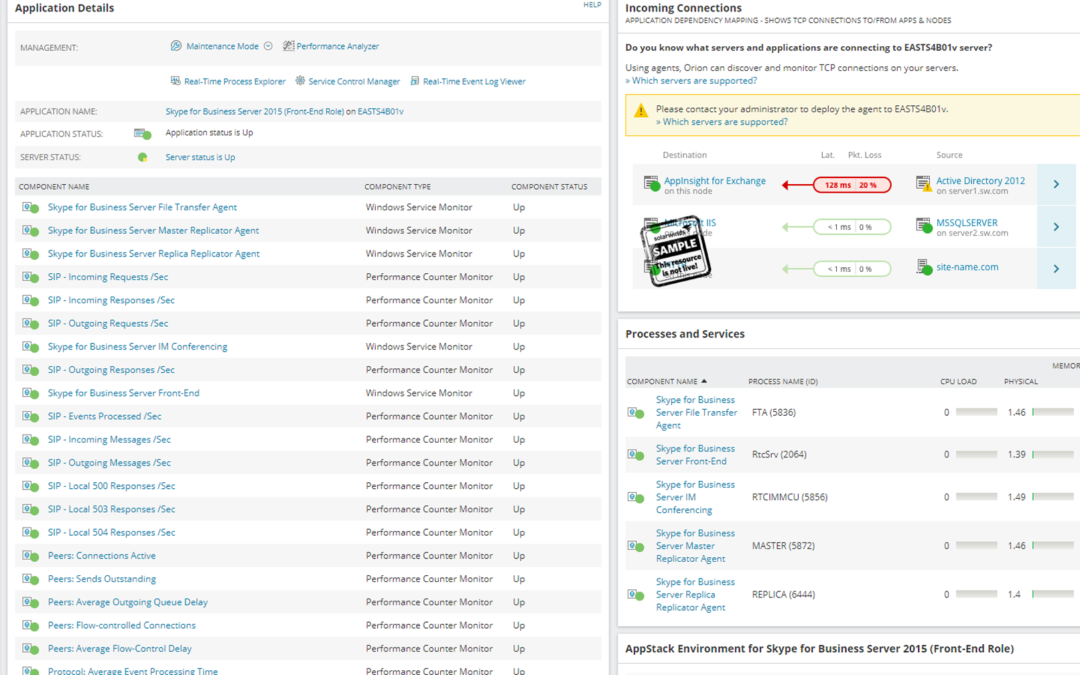1080x675 pixels.
Task: Click the Service Control Manager gear icon
Action: [x=300, y=81]
